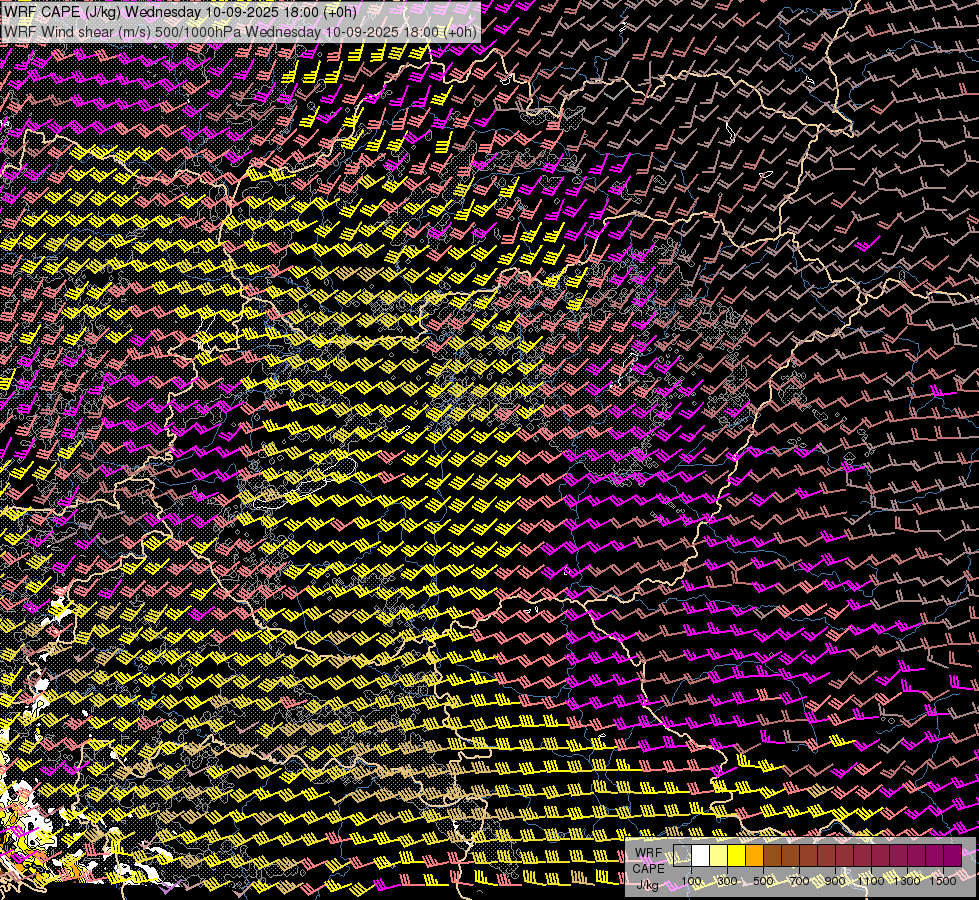Click the 500 value on the legend
This screenshot has width=979, height=900.
tap(763, 881)
